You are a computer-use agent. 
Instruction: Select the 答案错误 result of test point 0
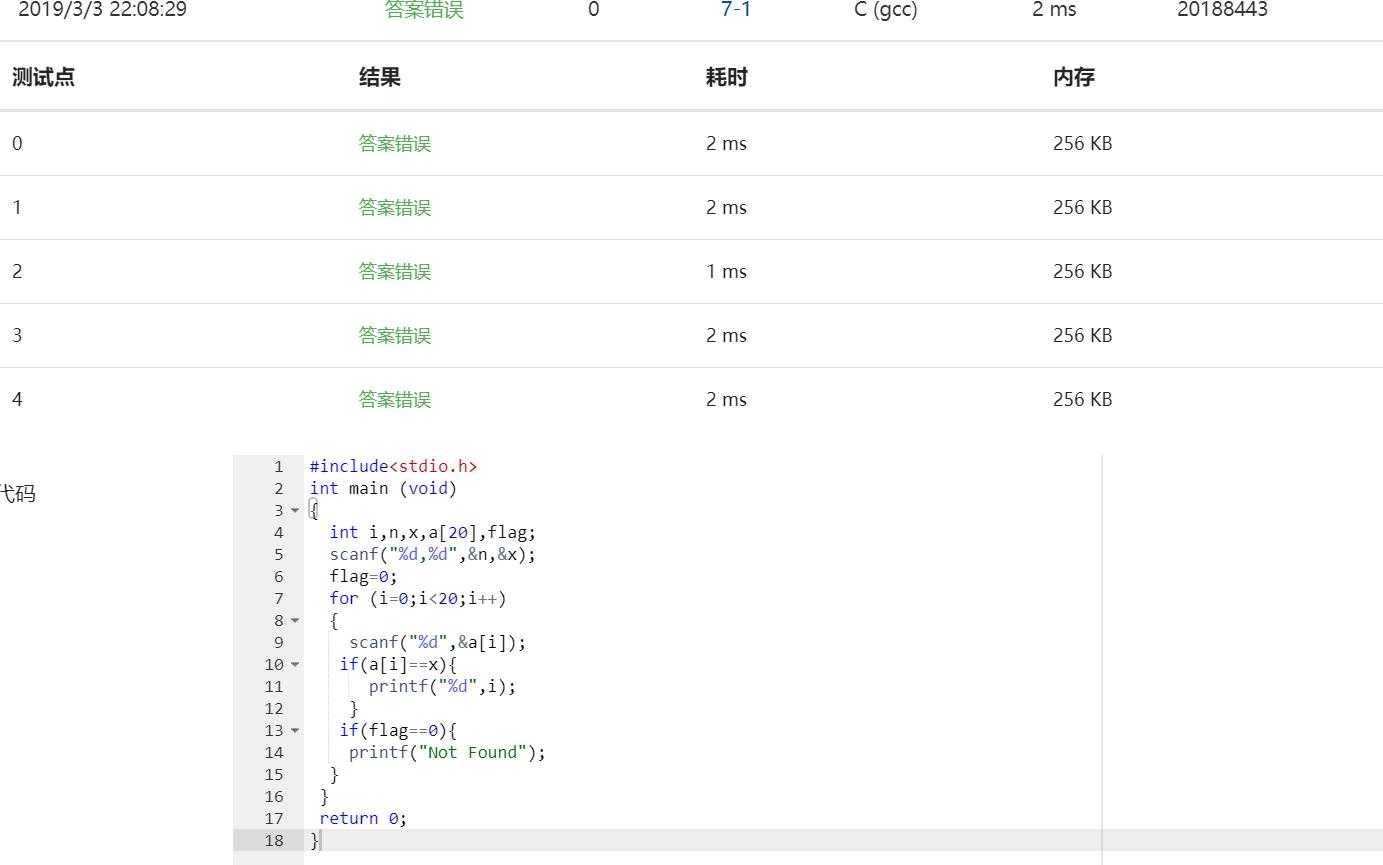tap(395, 143)
